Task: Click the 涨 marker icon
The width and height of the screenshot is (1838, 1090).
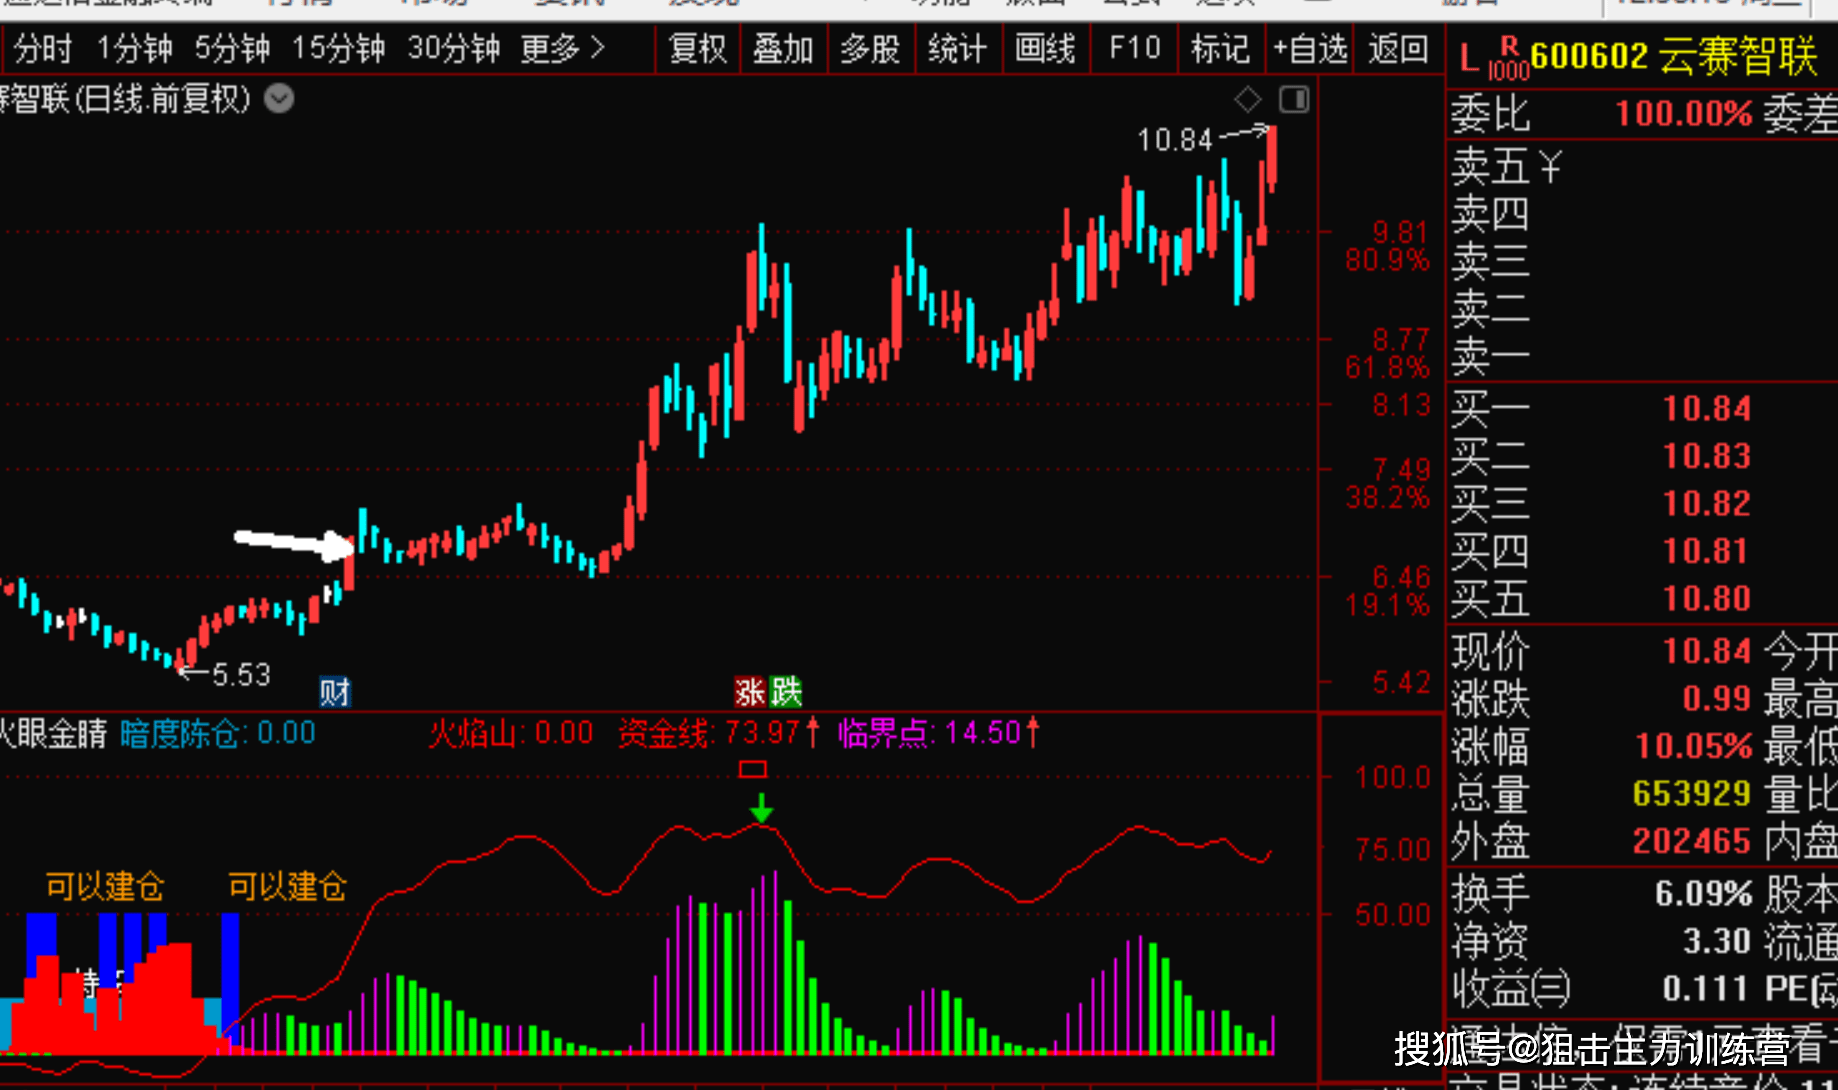Action: pyautogui.click(x=750, y=691)
